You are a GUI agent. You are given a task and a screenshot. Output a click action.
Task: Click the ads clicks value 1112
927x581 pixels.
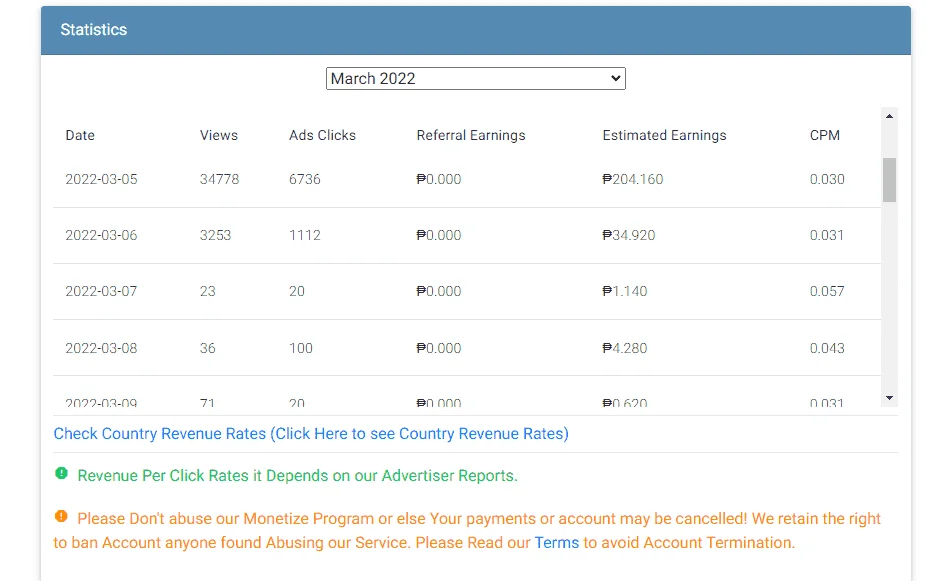coord(304,235)
